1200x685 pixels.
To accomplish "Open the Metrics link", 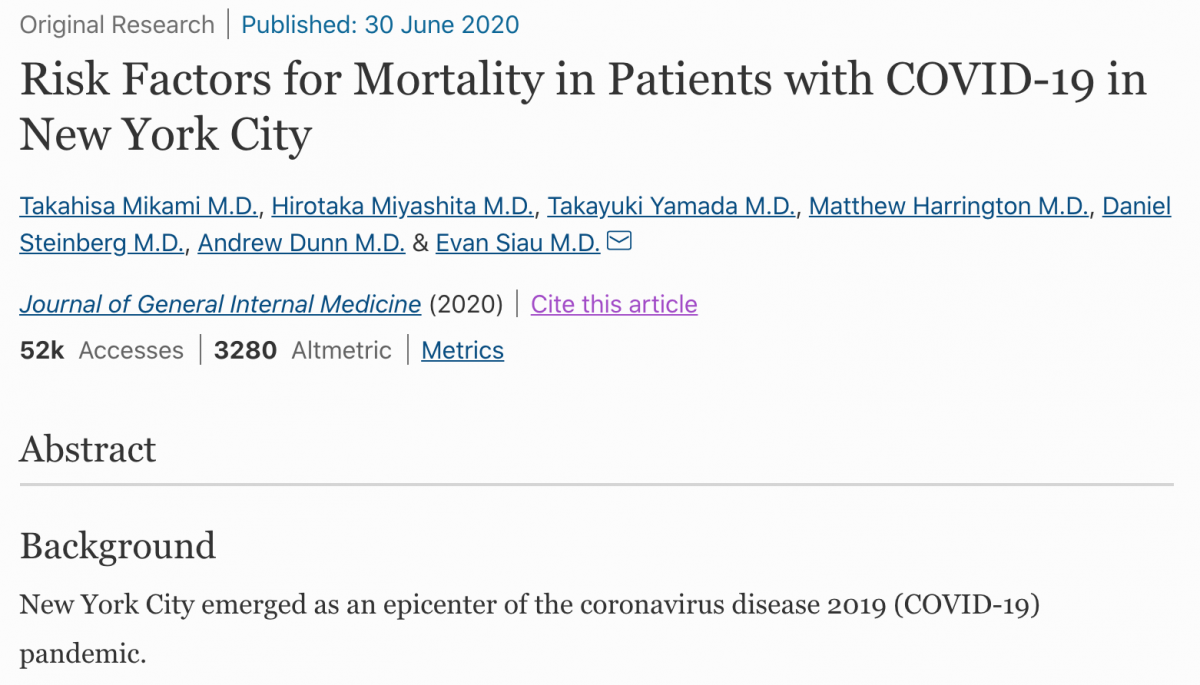I will tap(462, 350).
